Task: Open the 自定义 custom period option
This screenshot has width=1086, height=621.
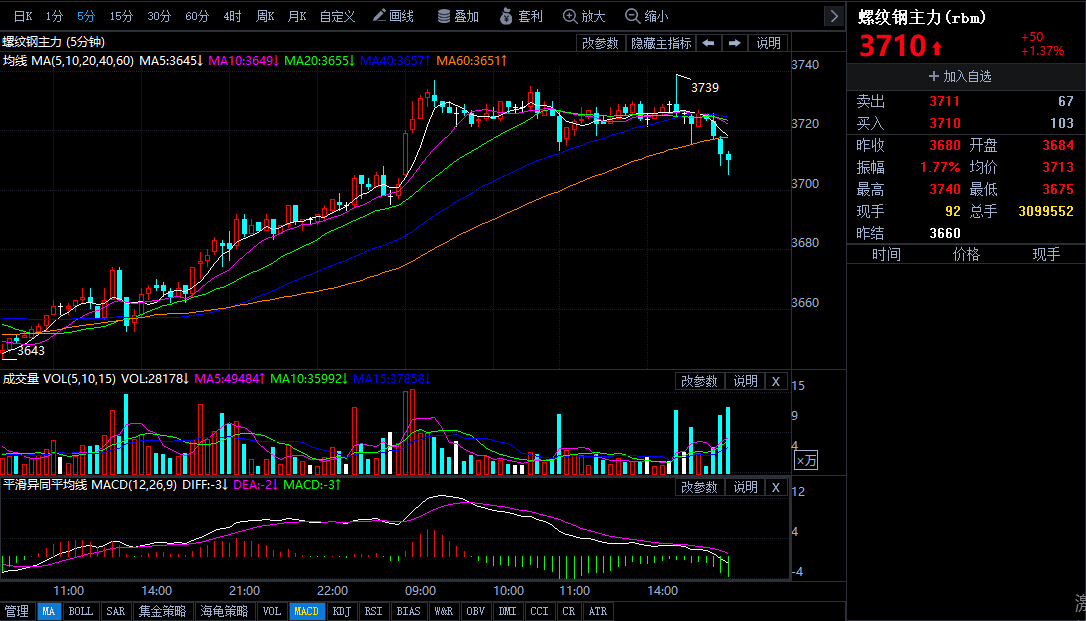Action: click(337, 16)
